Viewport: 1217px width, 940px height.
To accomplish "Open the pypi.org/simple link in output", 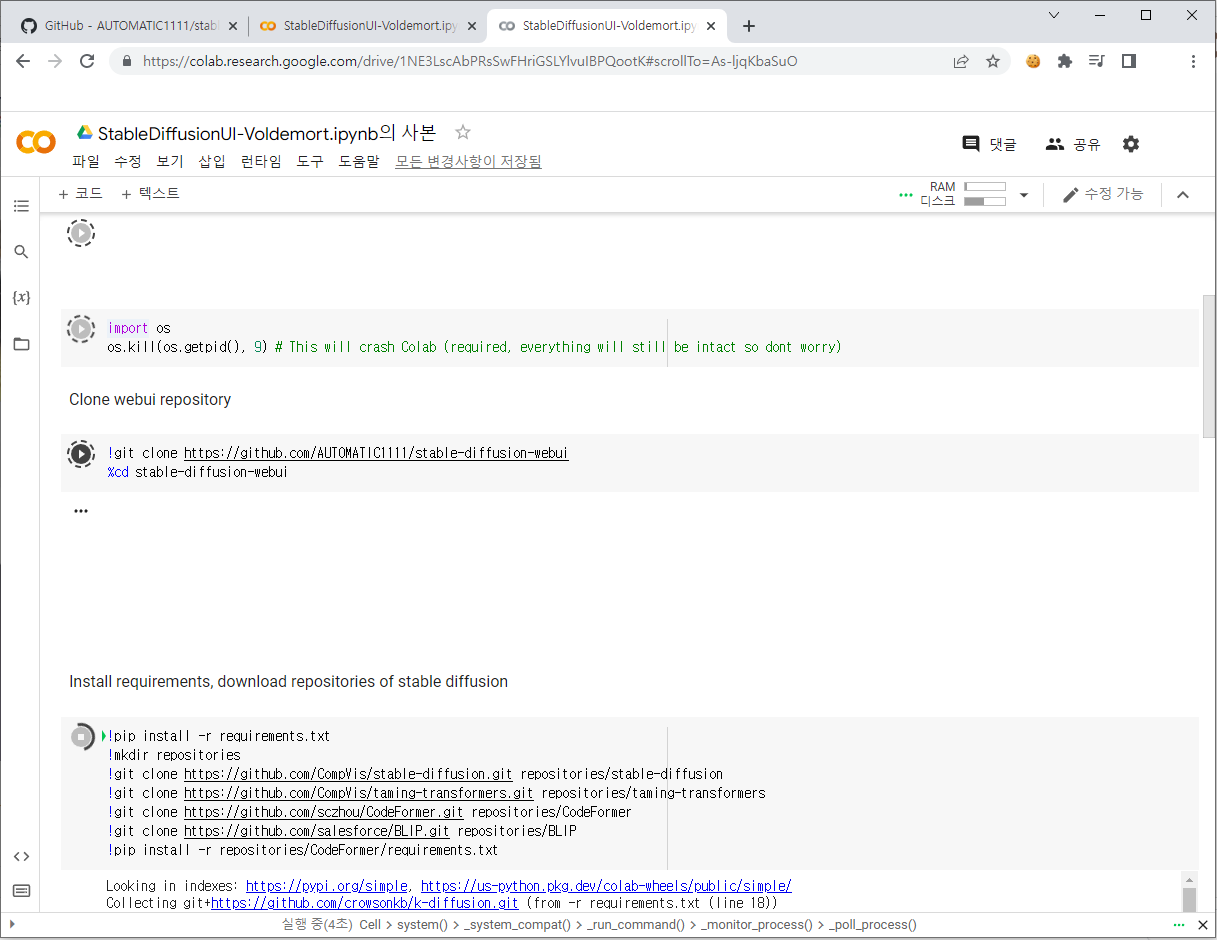I will pos(326,886).
